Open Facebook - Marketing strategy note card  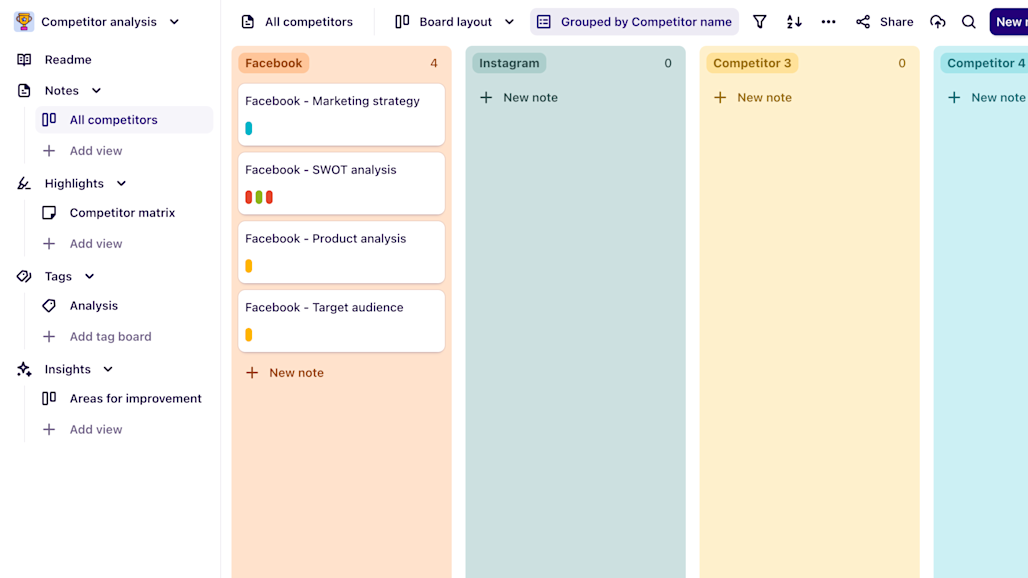[x=342, y=115]
